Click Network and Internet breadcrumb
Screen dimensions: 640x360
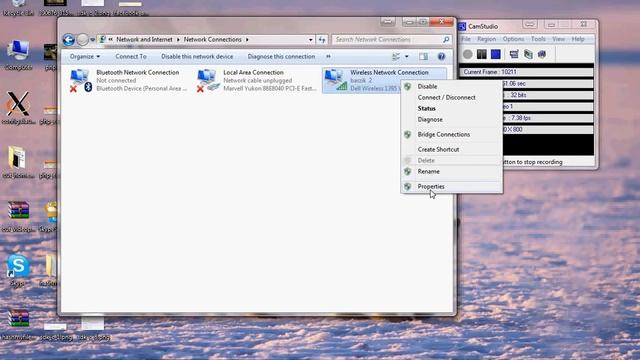coord(144,40)
